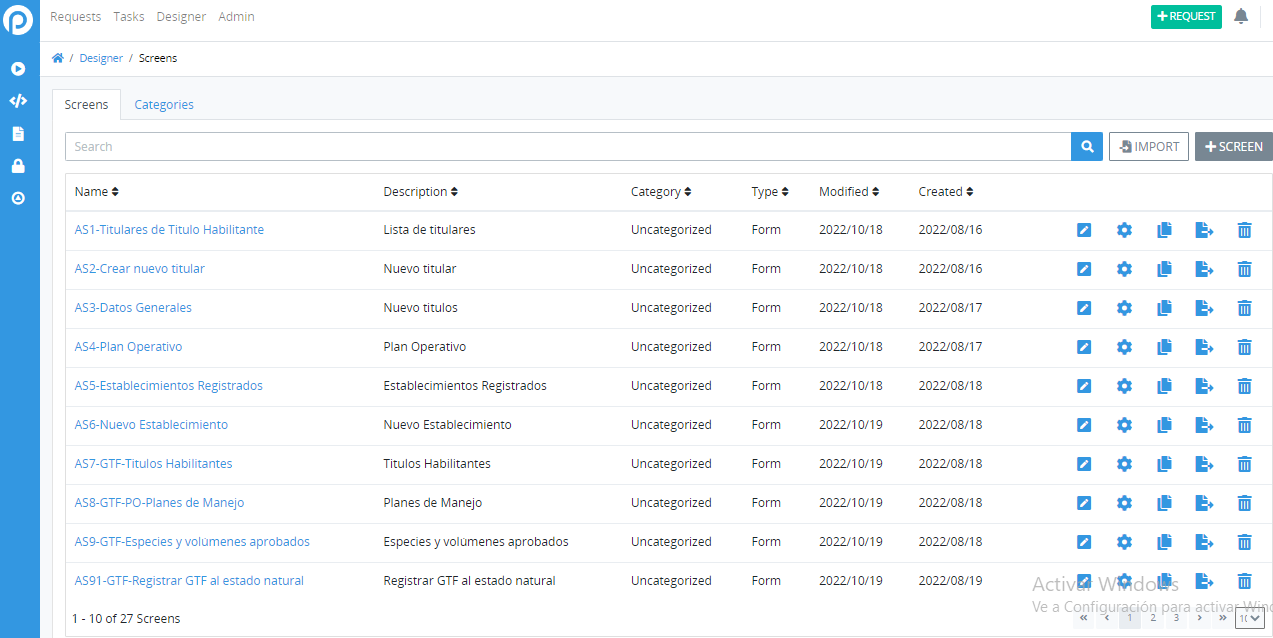
Task: Delete the AS5-Establecimientos Registrados screen
Action: point(1244,386)
